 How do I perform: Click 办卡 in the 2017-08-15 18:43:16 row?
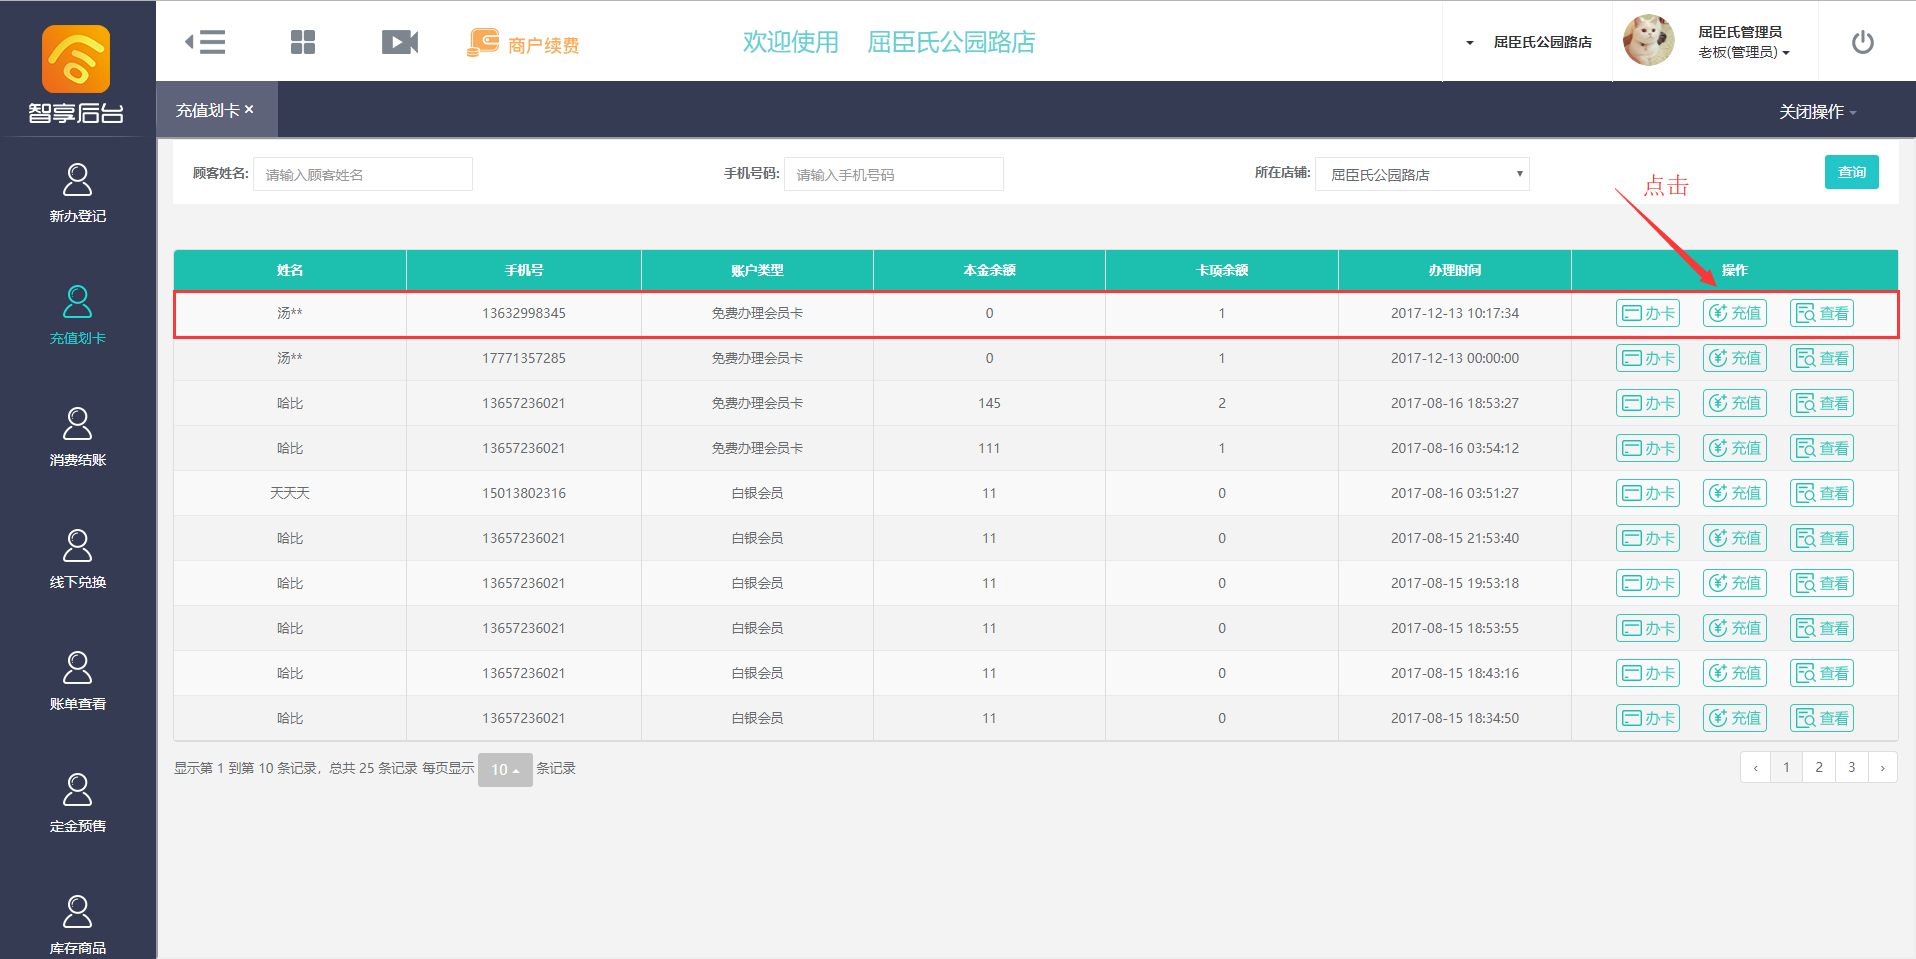[1647, 673]
